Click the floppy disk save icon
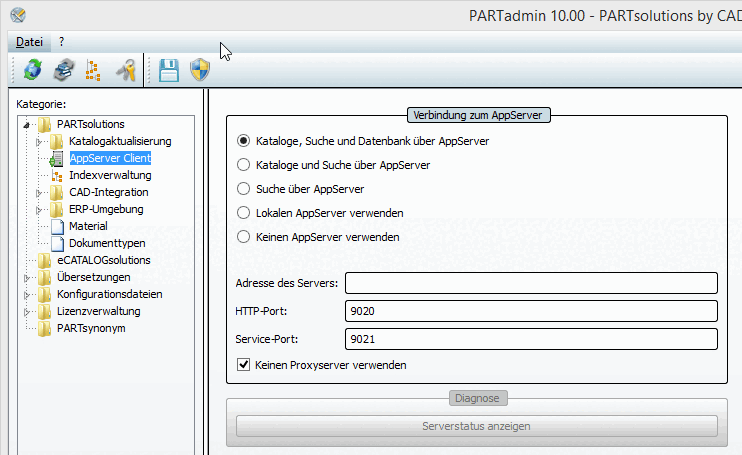The width and height of the screenshot is (742, 455). coord(169,69)
